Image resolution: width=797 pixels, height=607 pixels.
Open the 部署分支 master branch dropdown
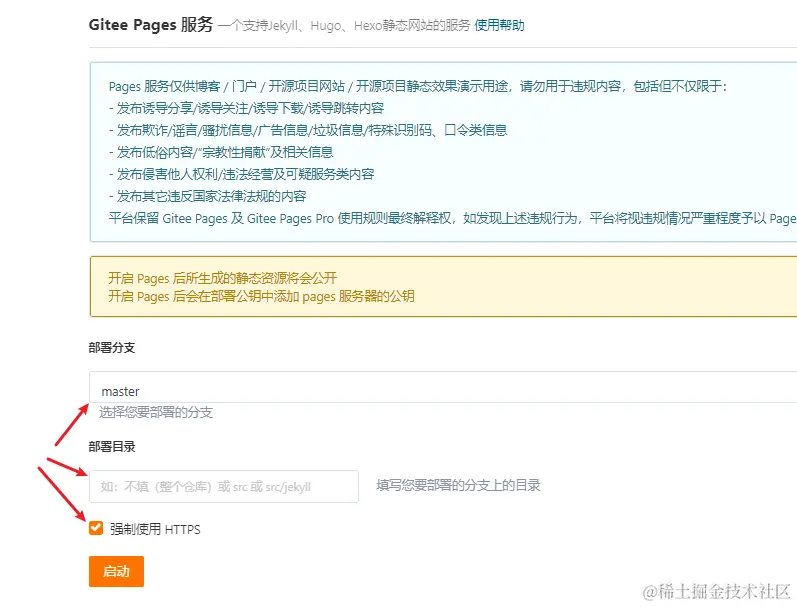tap(443, 387)
